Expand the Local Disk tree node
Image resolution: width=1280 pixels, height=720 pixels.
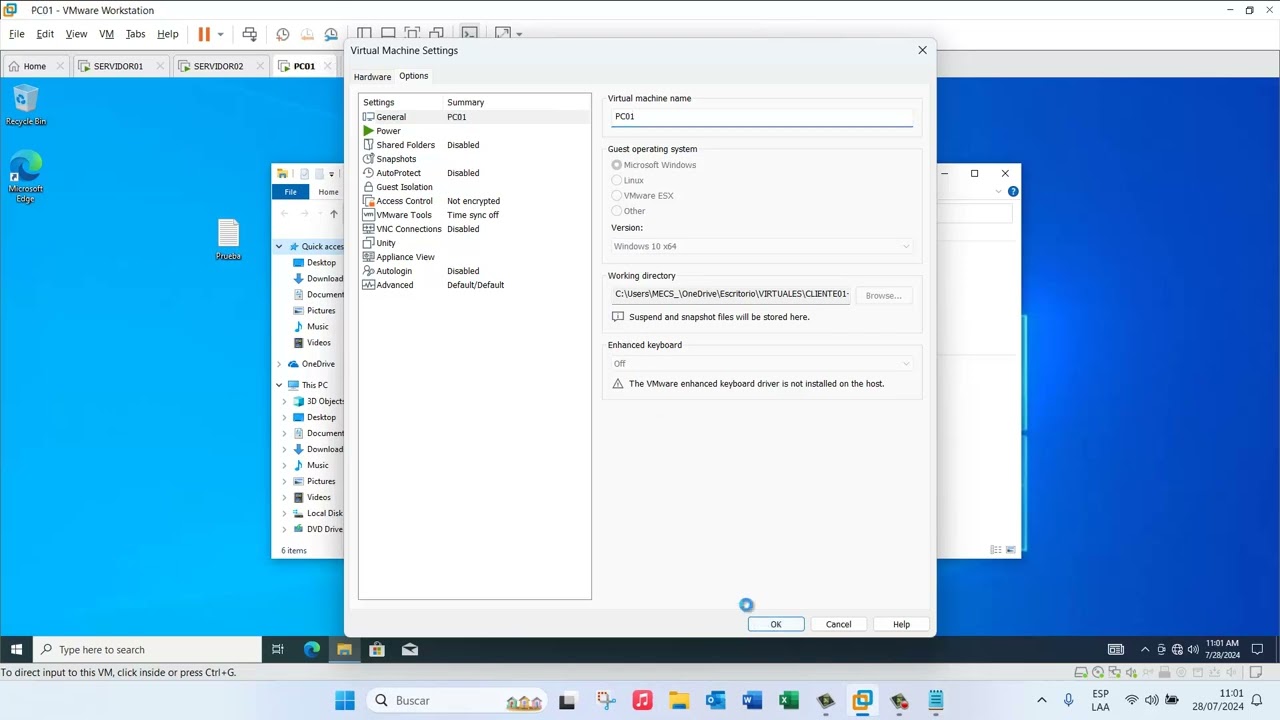click(285, 513)
